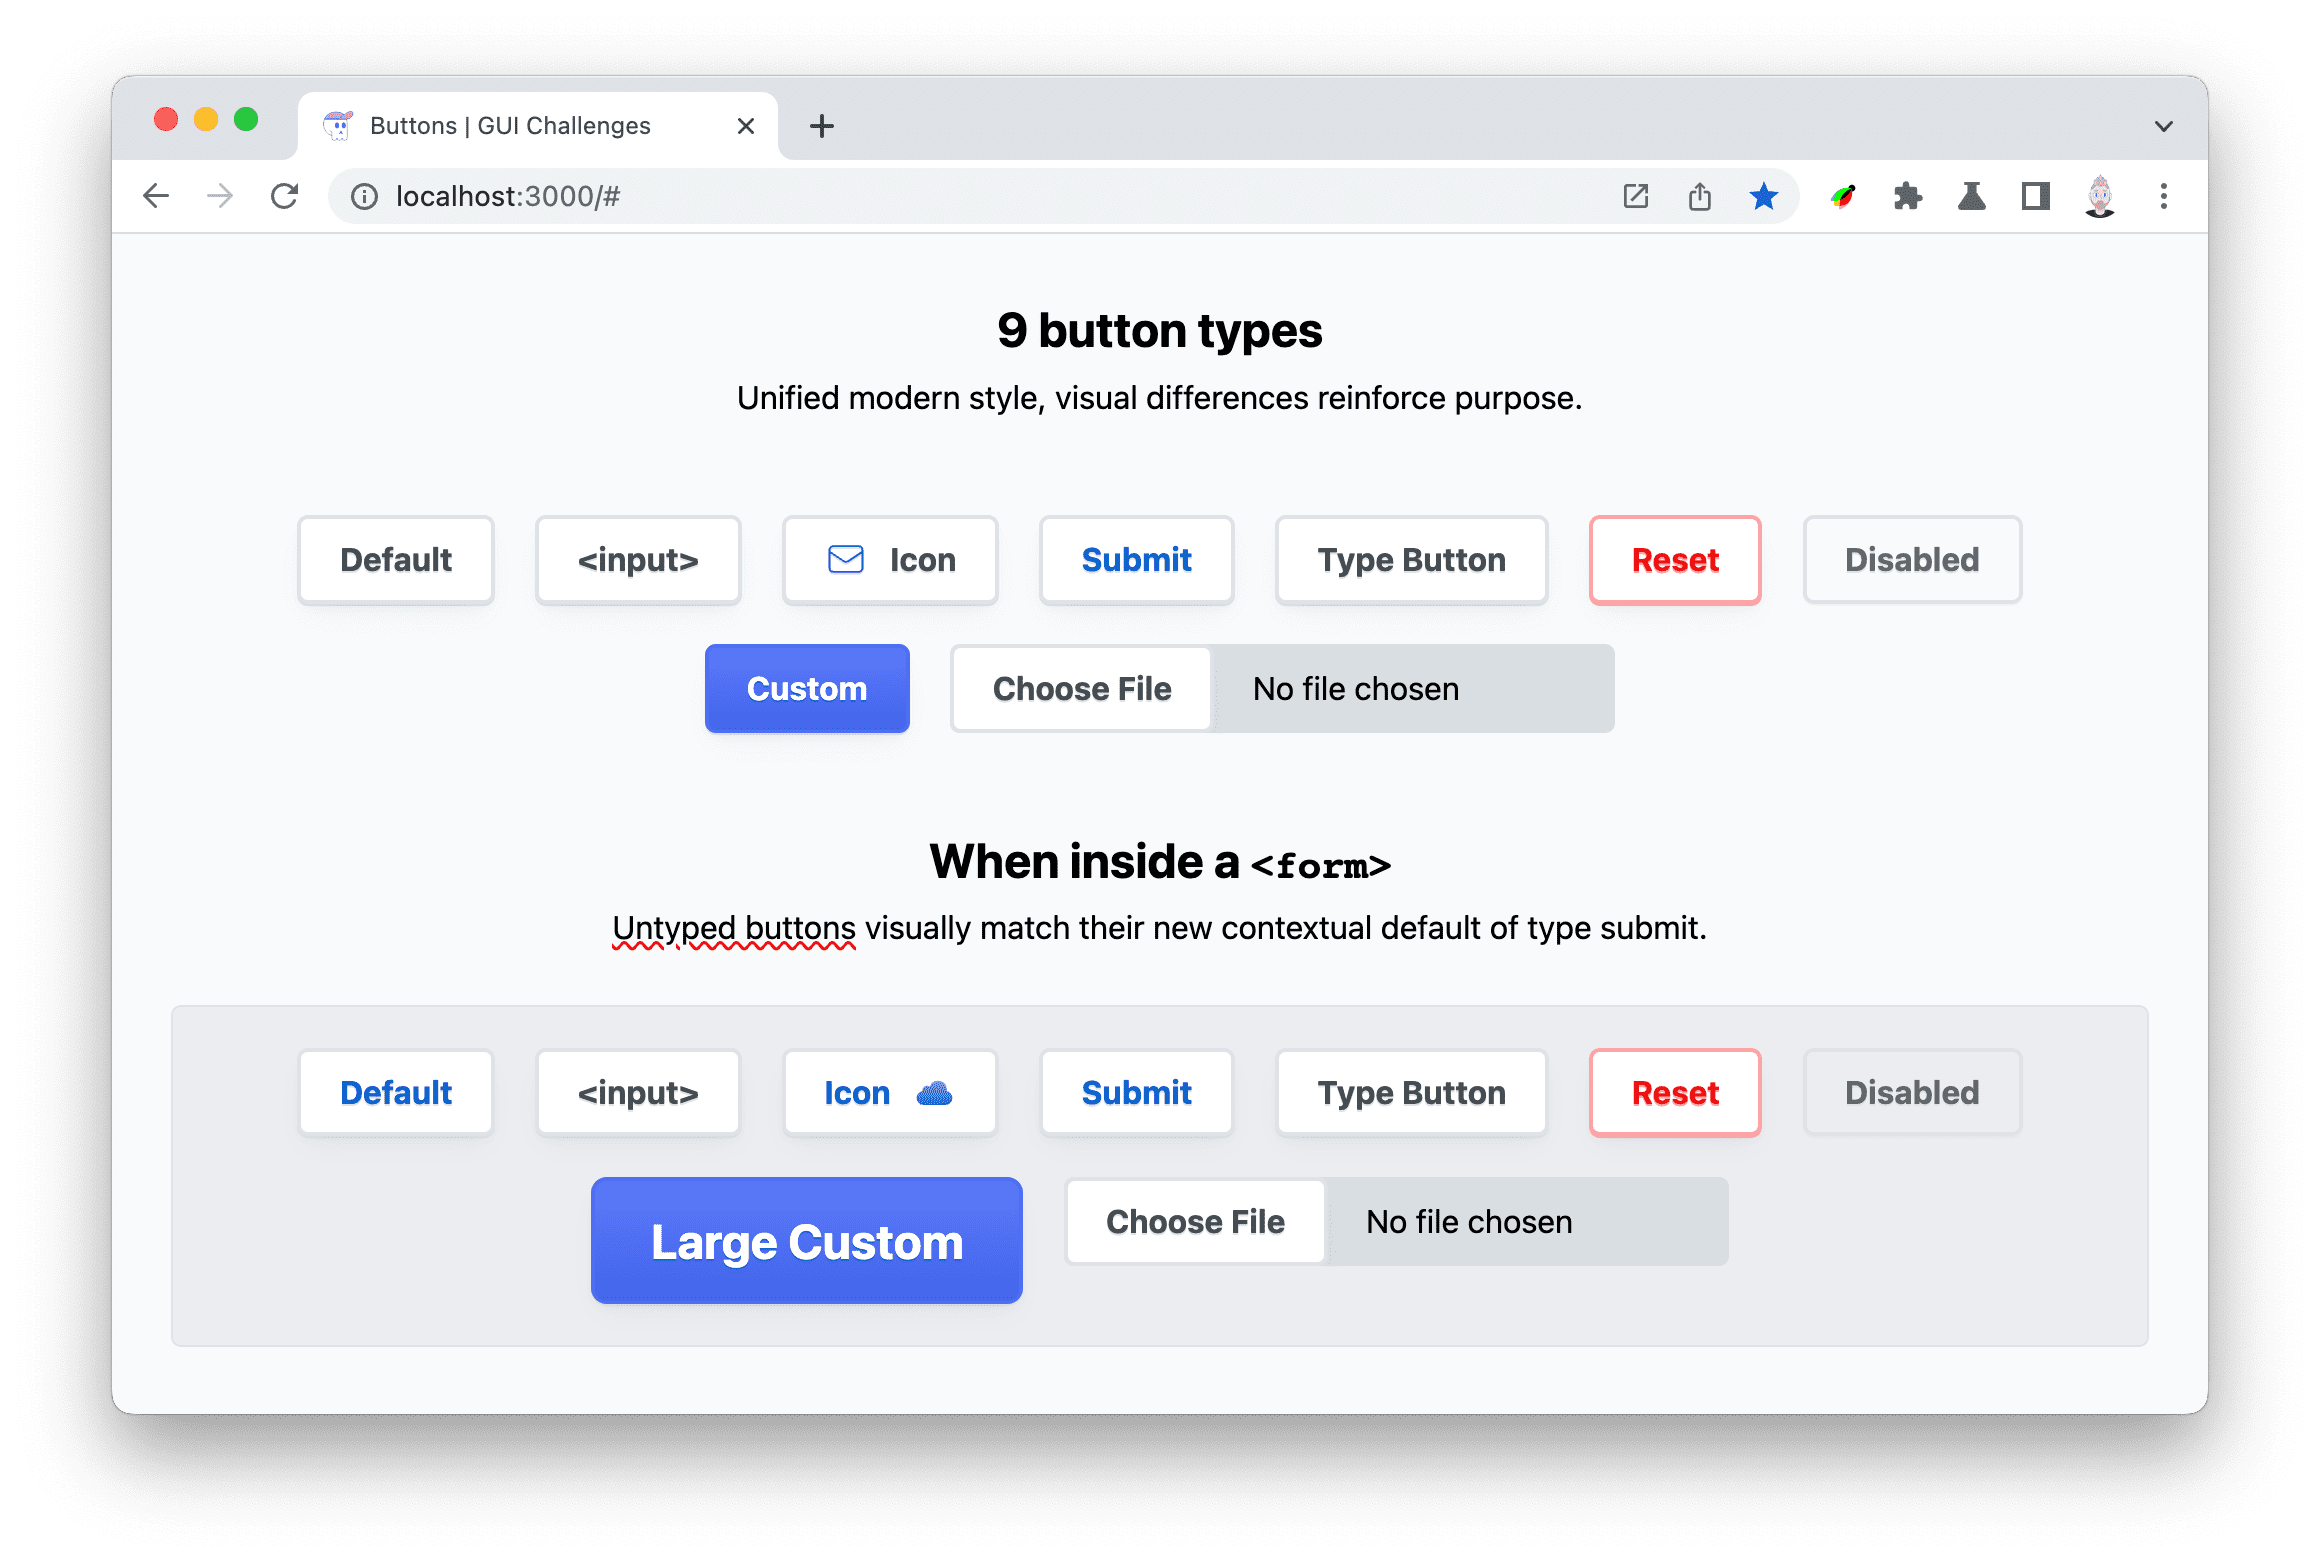Click the Reset button in top row
The height and width of the screenshot is (1562, 2320).
click(x=1673, y=560)
